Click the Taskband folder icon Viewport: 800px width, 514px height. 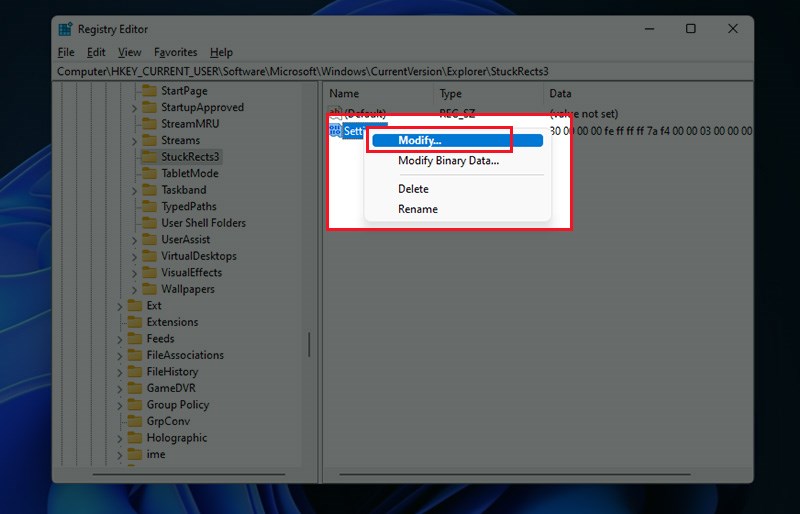149,190
